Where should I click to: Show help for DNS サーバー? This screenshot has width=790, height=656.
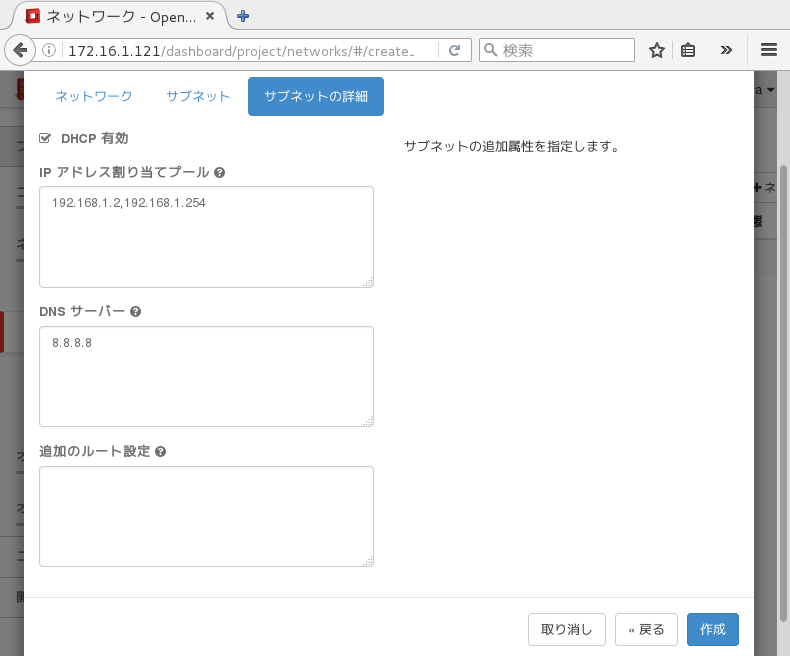(136, 312)
